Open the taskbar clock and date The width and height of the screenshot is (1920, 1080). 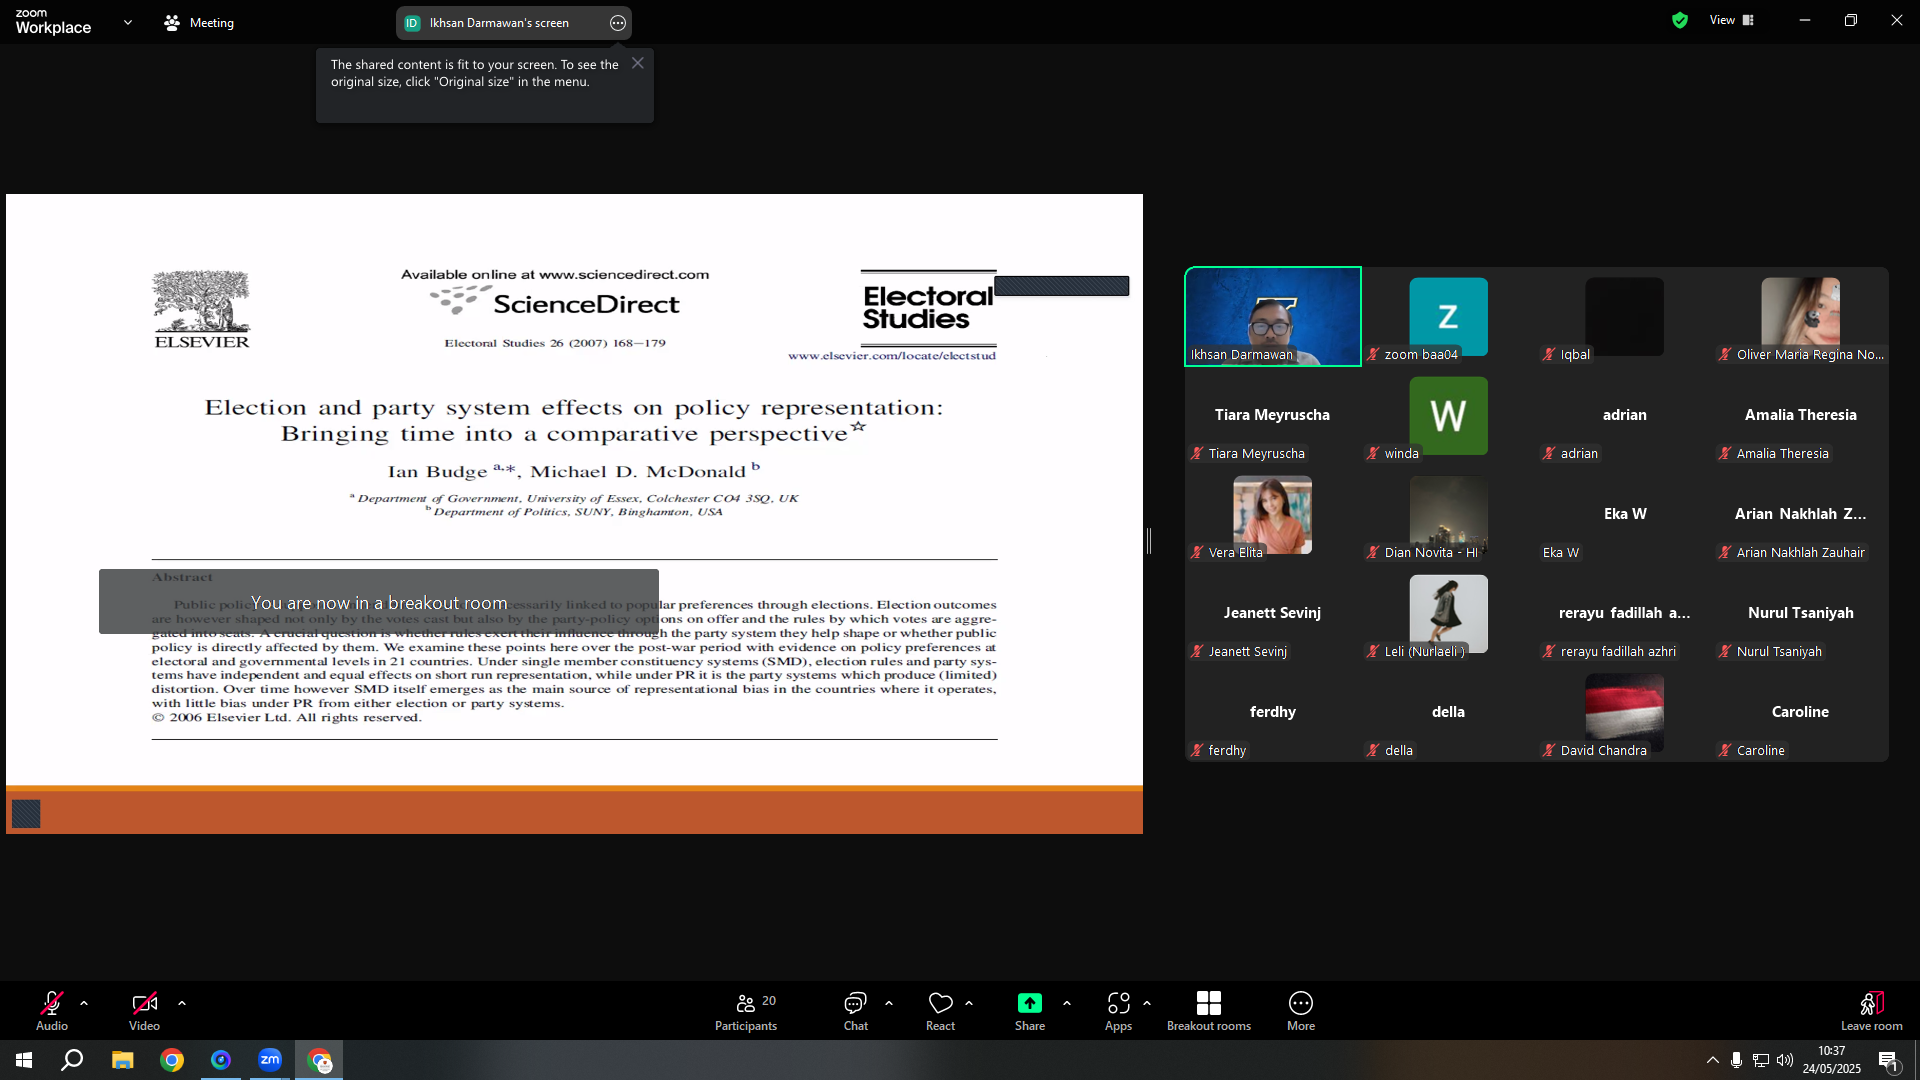pyautogui.click(x=1832, y=1060)
